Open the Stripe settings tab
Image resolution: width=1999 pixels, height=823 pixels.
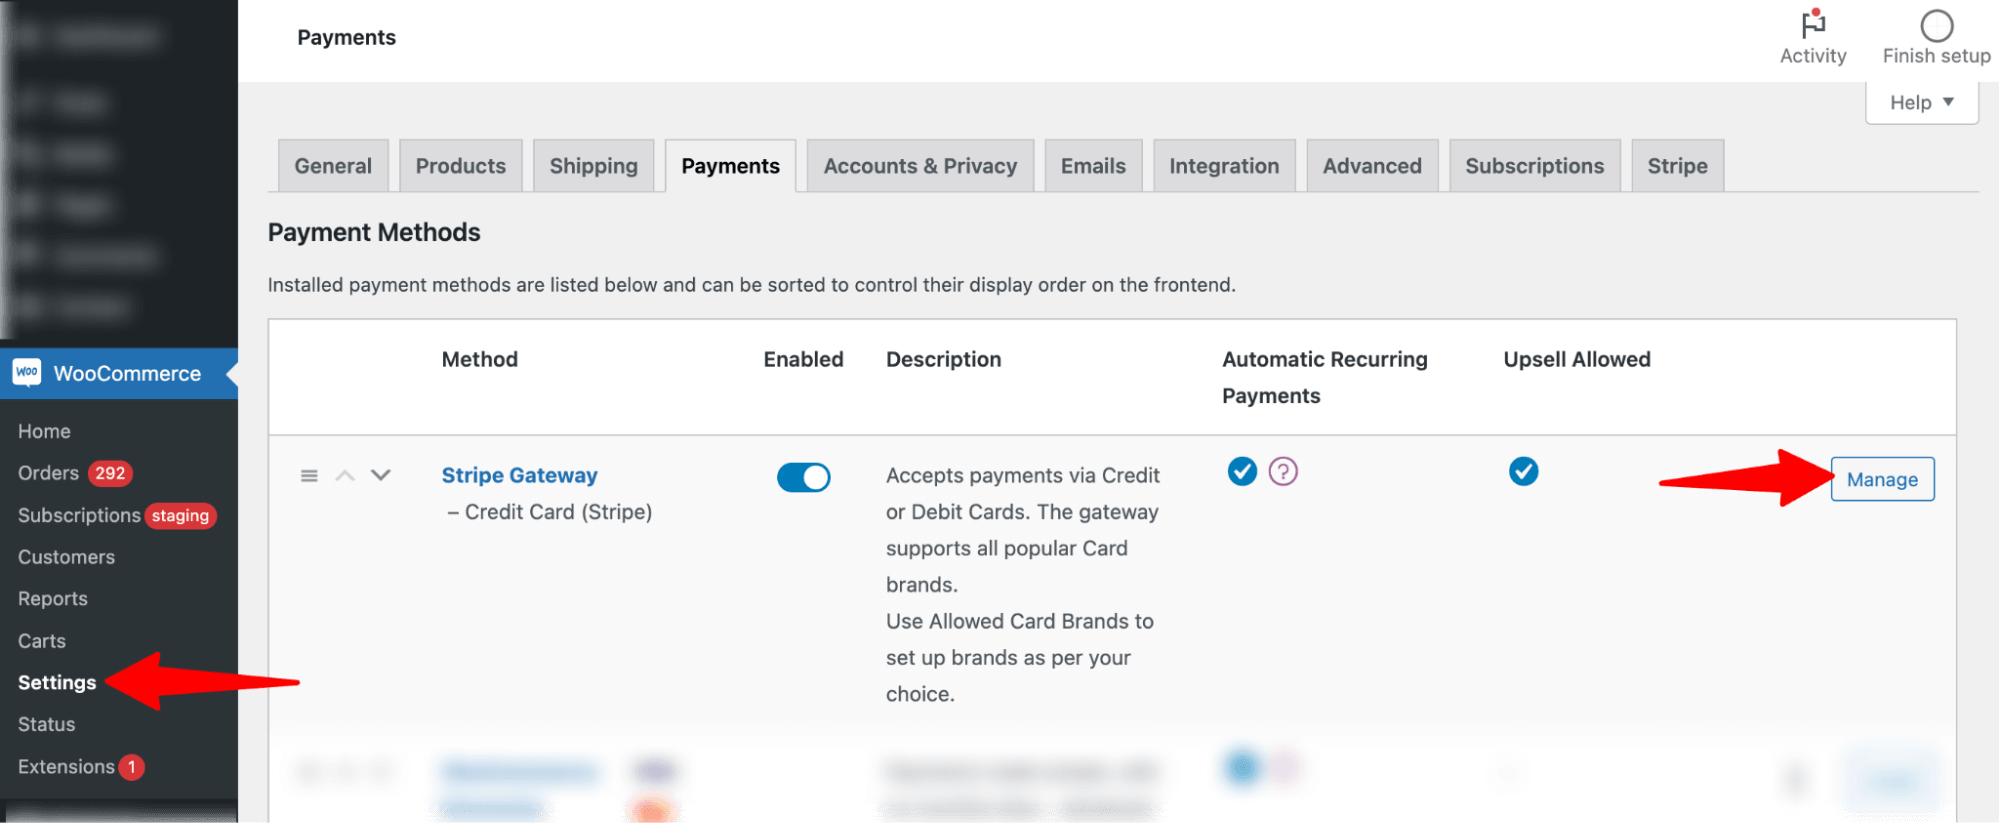tap(1678, 166)
